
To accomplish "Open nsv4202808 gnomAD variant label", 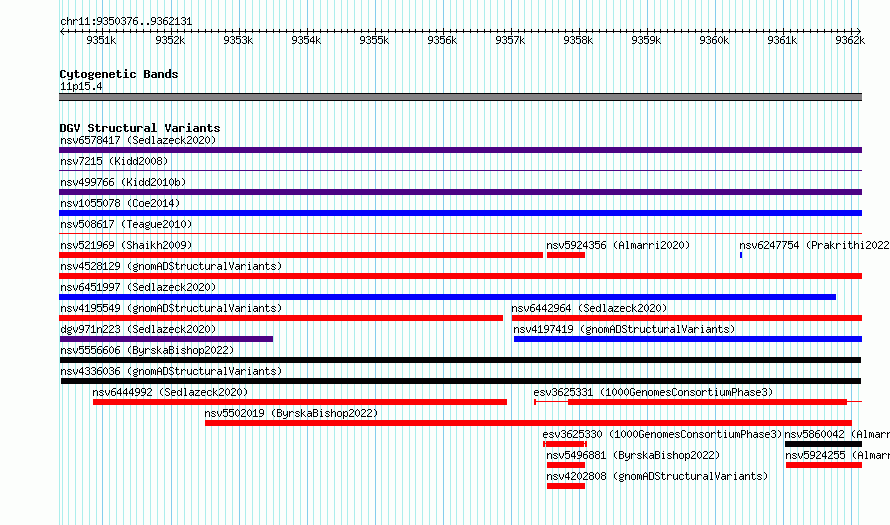I will coord(657,476).
